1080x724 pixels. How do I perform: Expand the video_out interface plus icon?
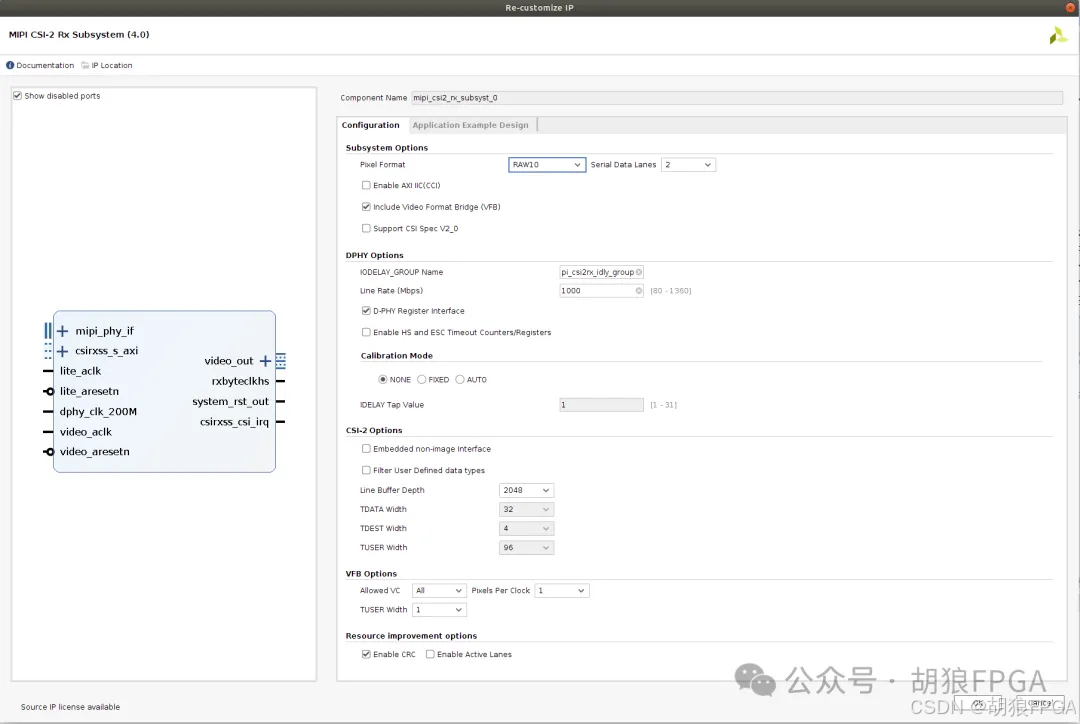(x=265, y=361)
